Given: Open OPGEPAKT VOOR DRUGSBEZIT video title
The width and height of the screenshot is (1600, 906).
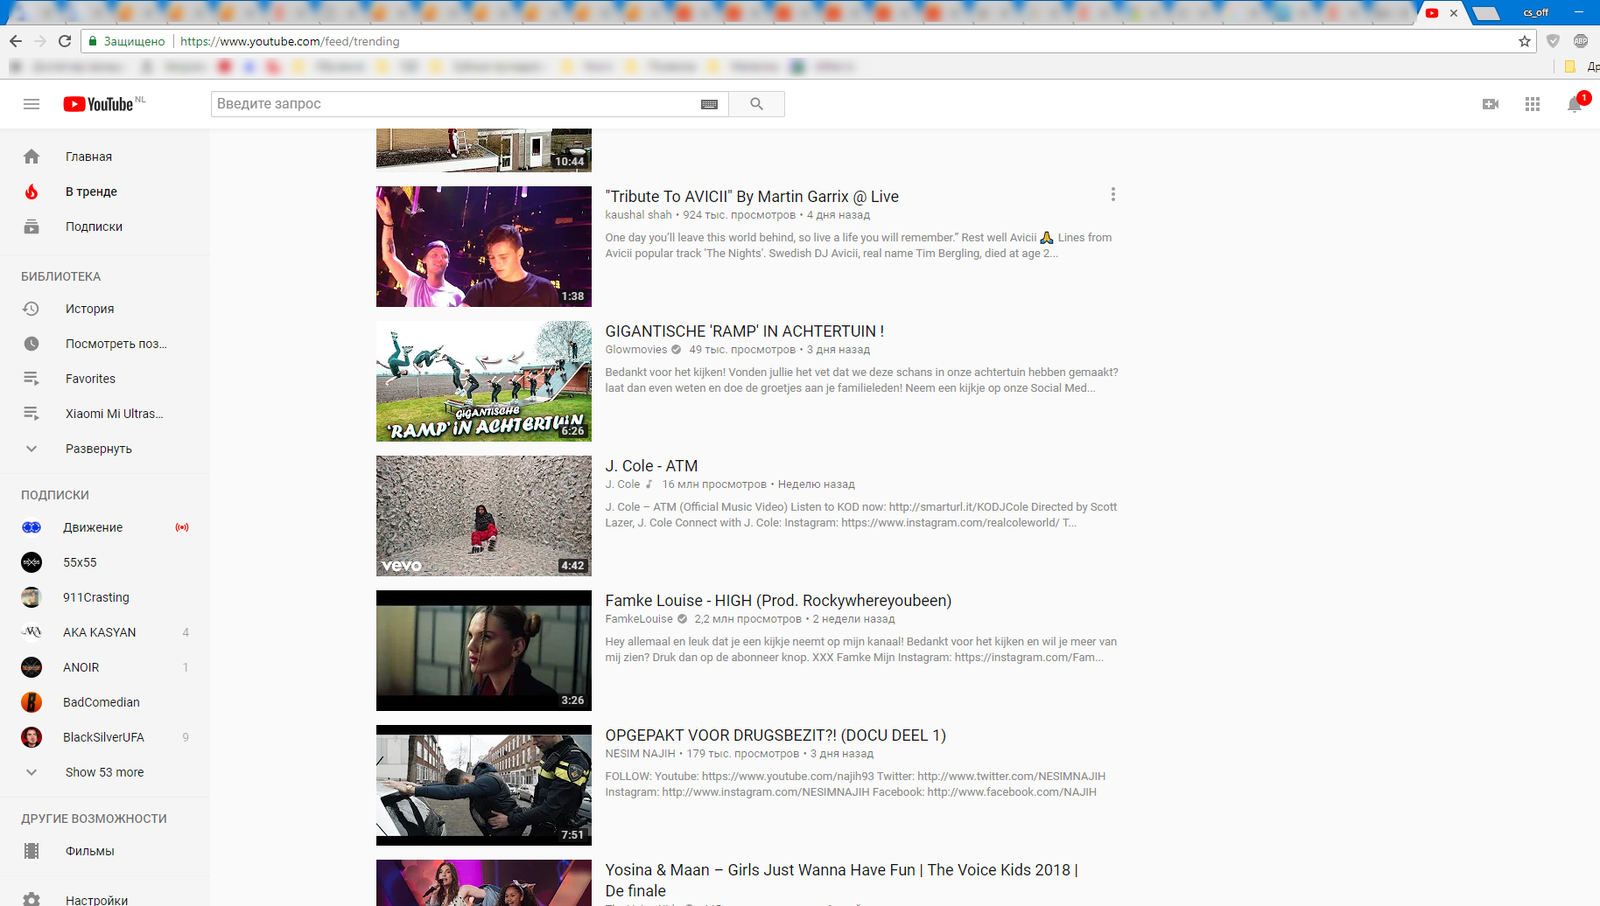Looking at the screenshot, I should pos(775,735).
